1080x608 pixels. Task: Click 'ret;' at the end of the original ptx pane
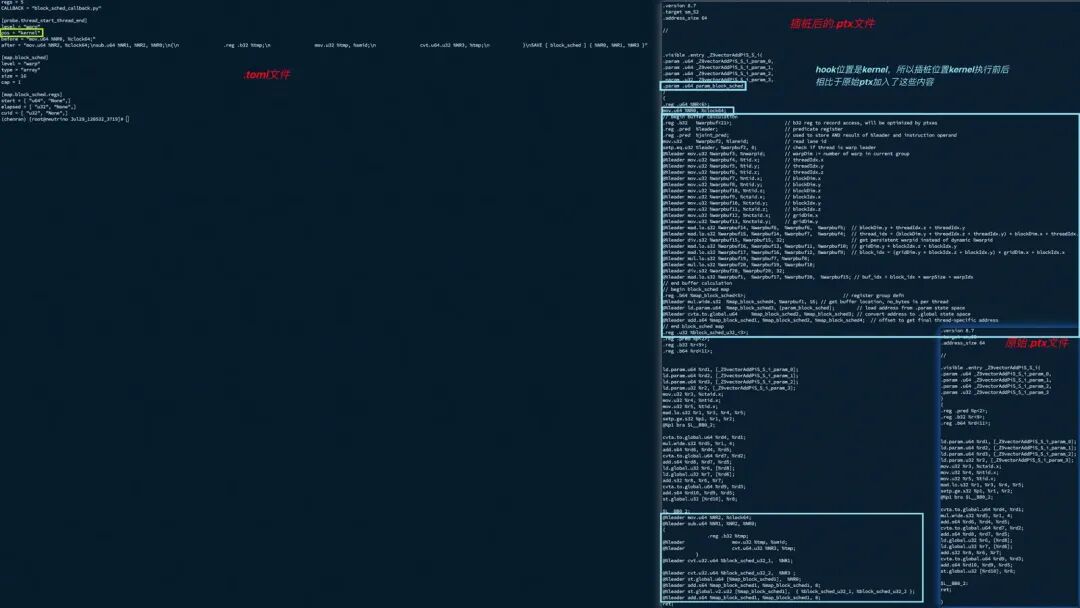[x=946, y=590]
